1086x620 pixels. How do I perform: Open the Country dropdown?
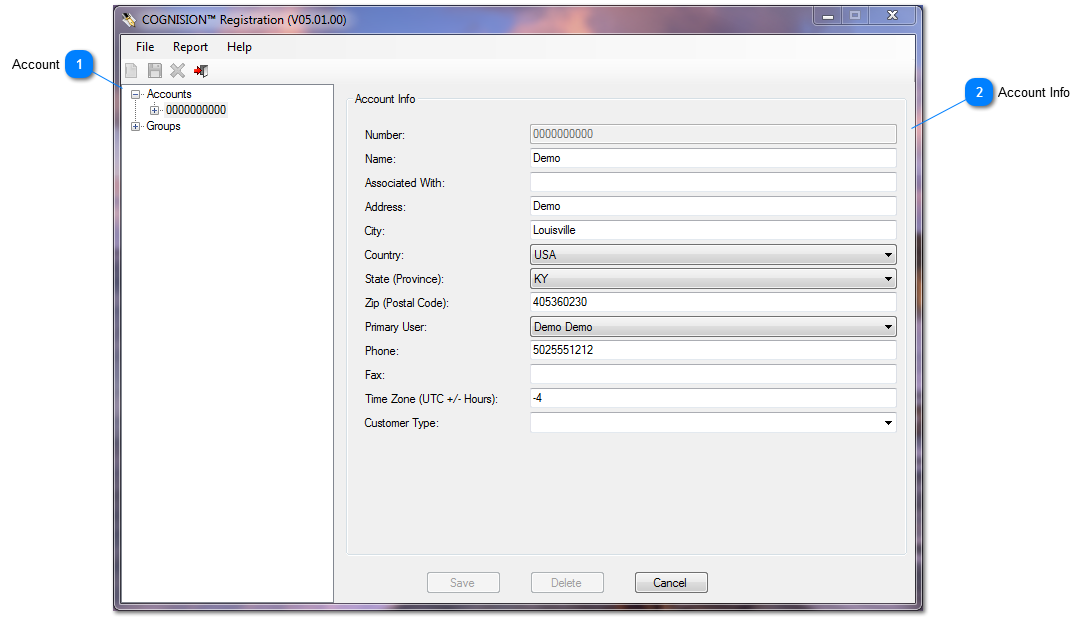click(888, 255)
